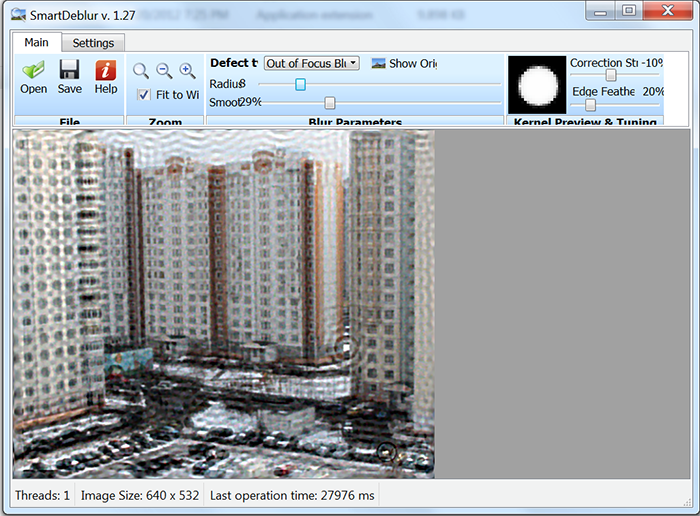This screenshot has width=700, height=516.
Task: Expand the Out of Focus Blur dropdown
Action: pyautogui.click(x=311, y=63)
